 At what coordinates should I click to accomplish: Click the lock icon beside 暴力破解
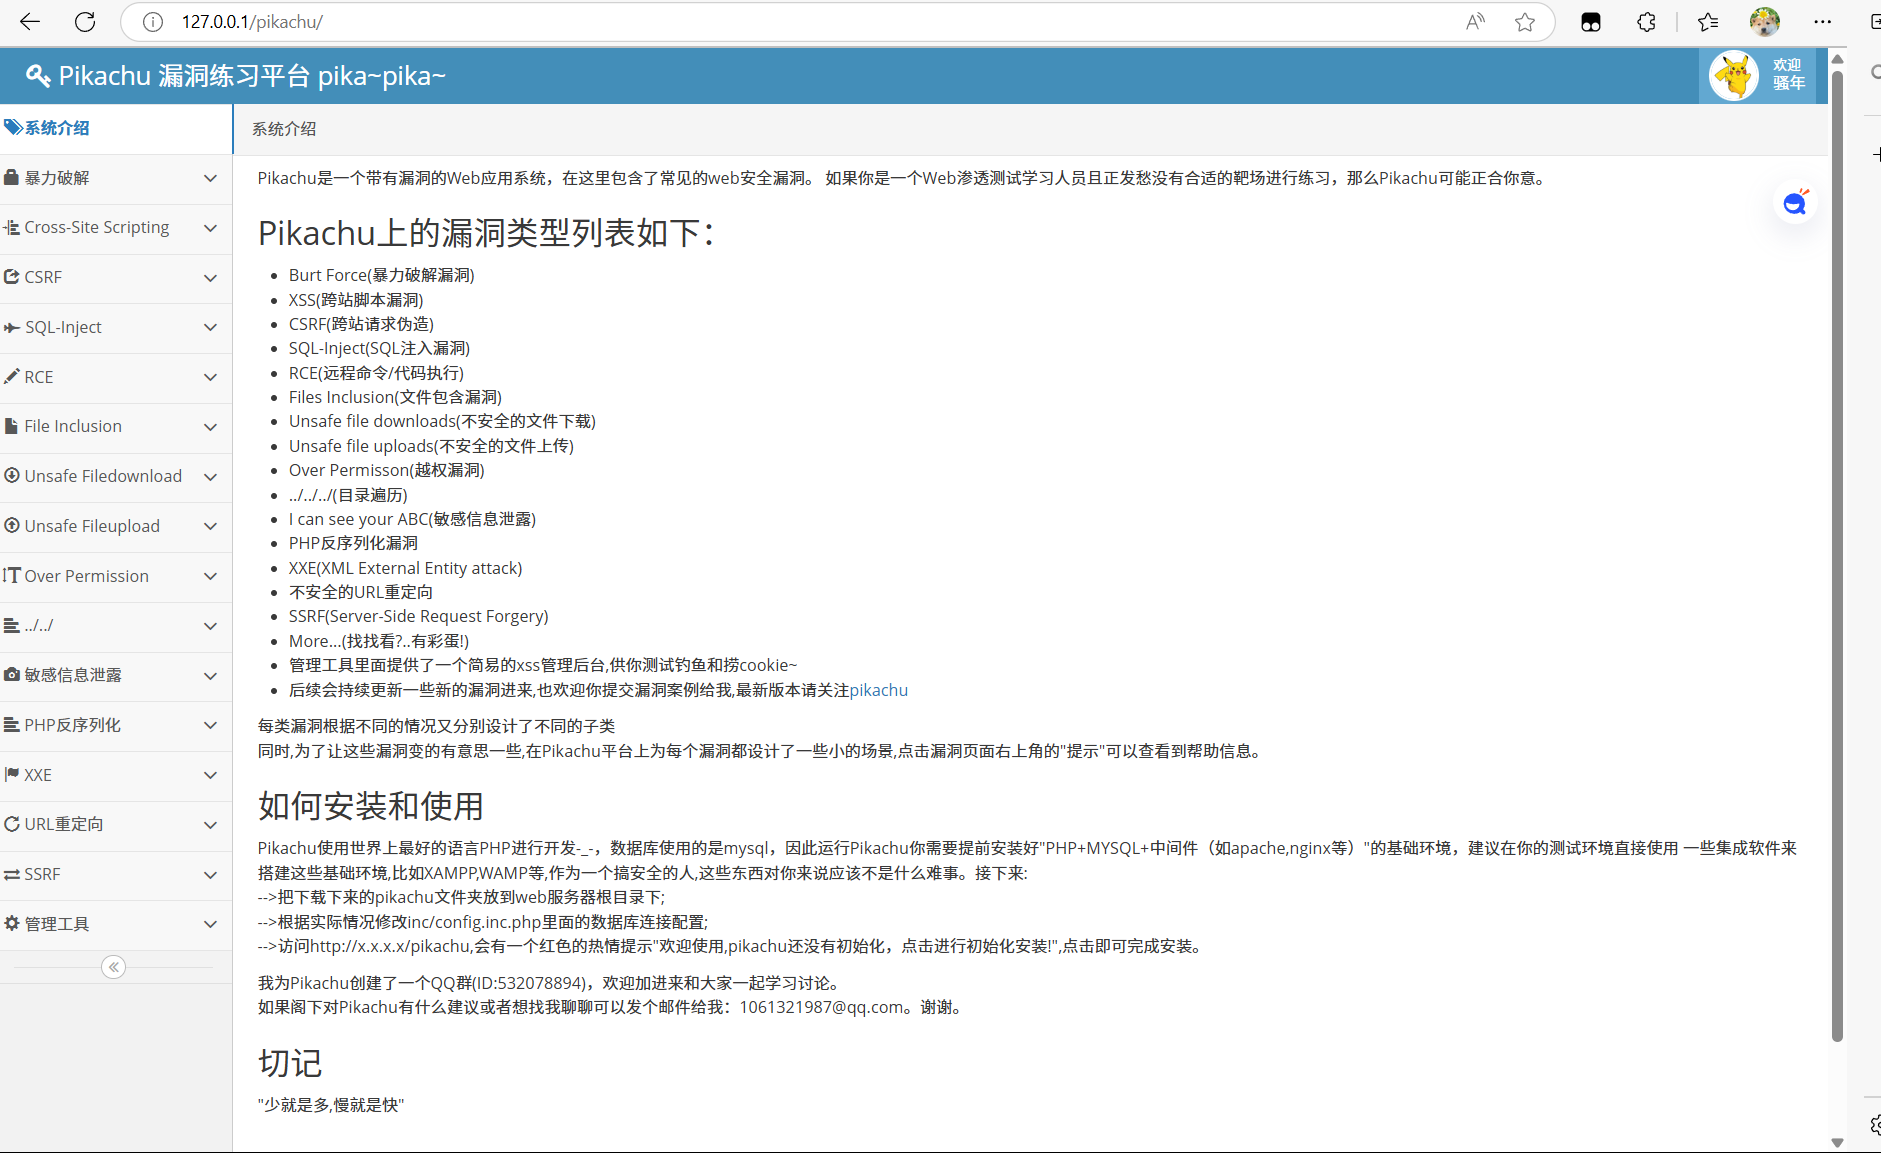12,178
